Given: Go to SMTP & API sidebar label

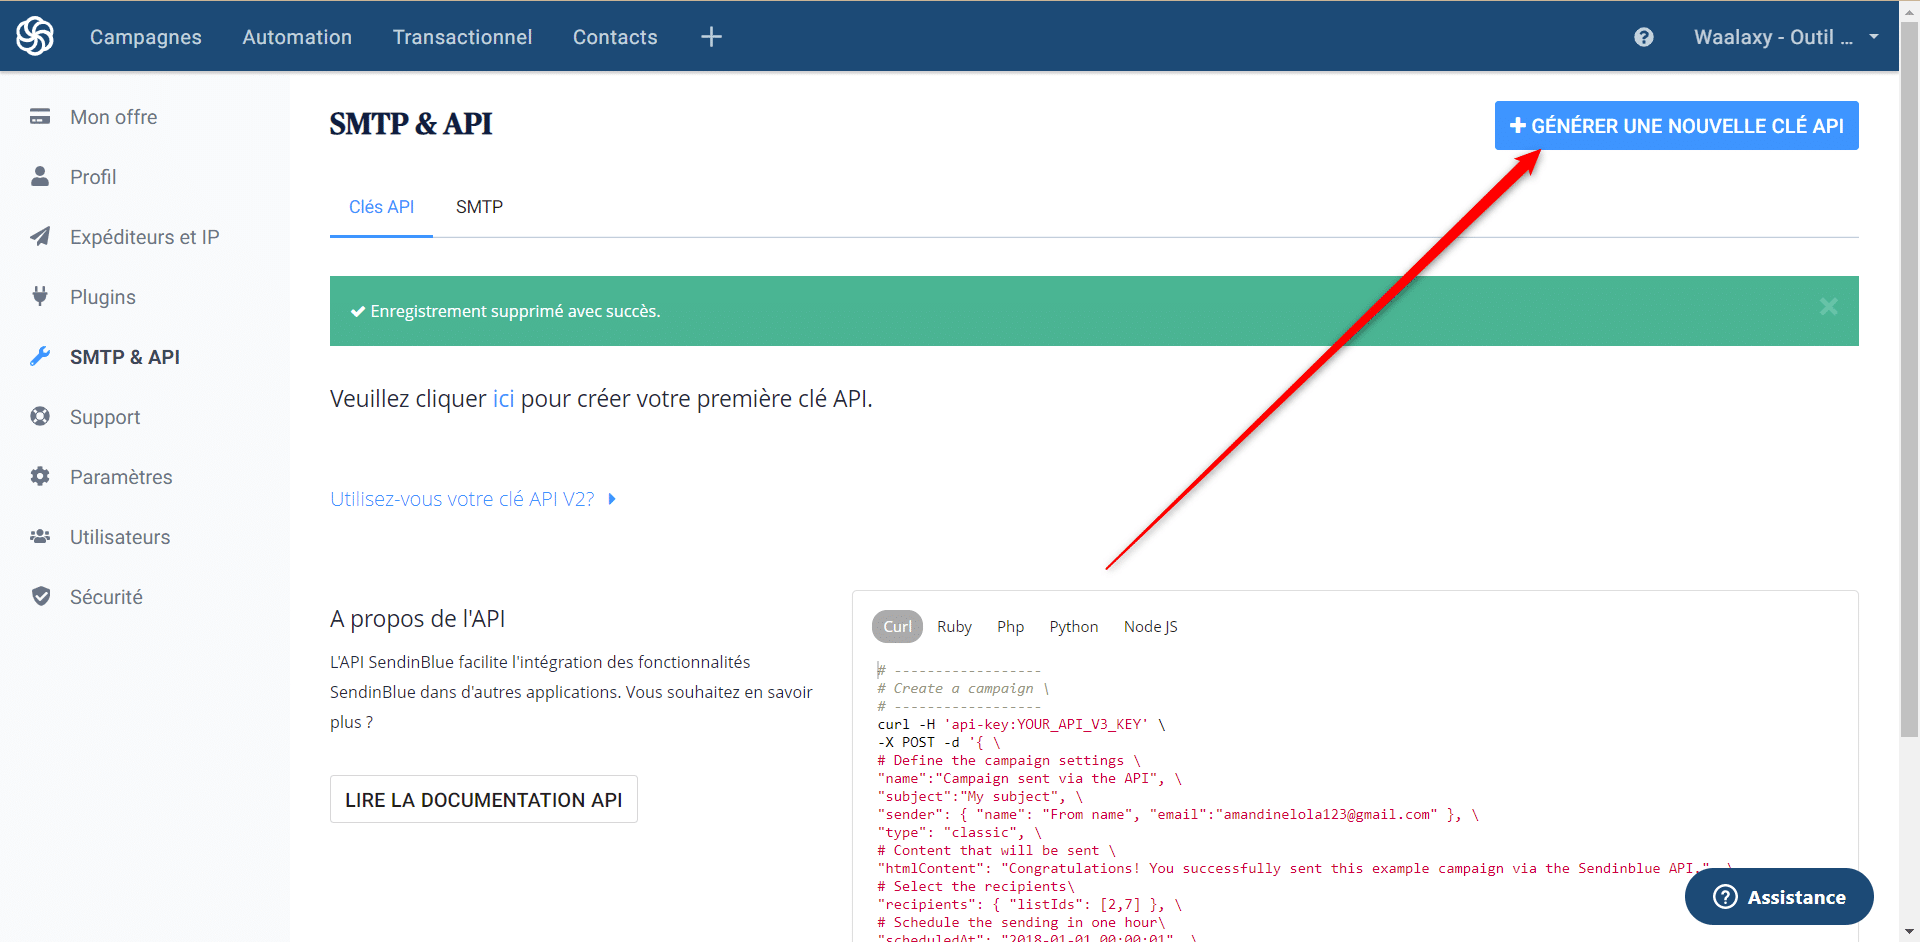Looking at the screenshot, I should [x=125, y=357].
